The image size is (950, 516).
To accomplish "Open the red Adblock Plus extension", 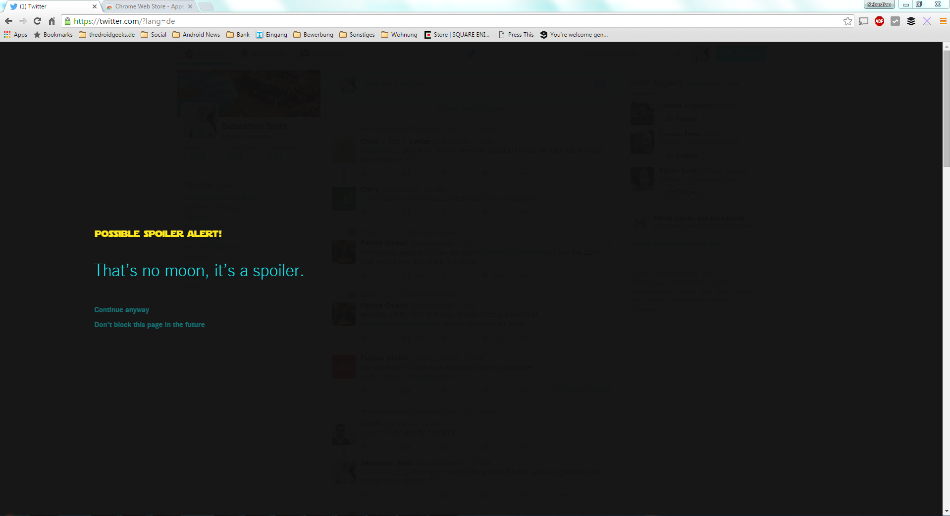I will pos(879,21).
